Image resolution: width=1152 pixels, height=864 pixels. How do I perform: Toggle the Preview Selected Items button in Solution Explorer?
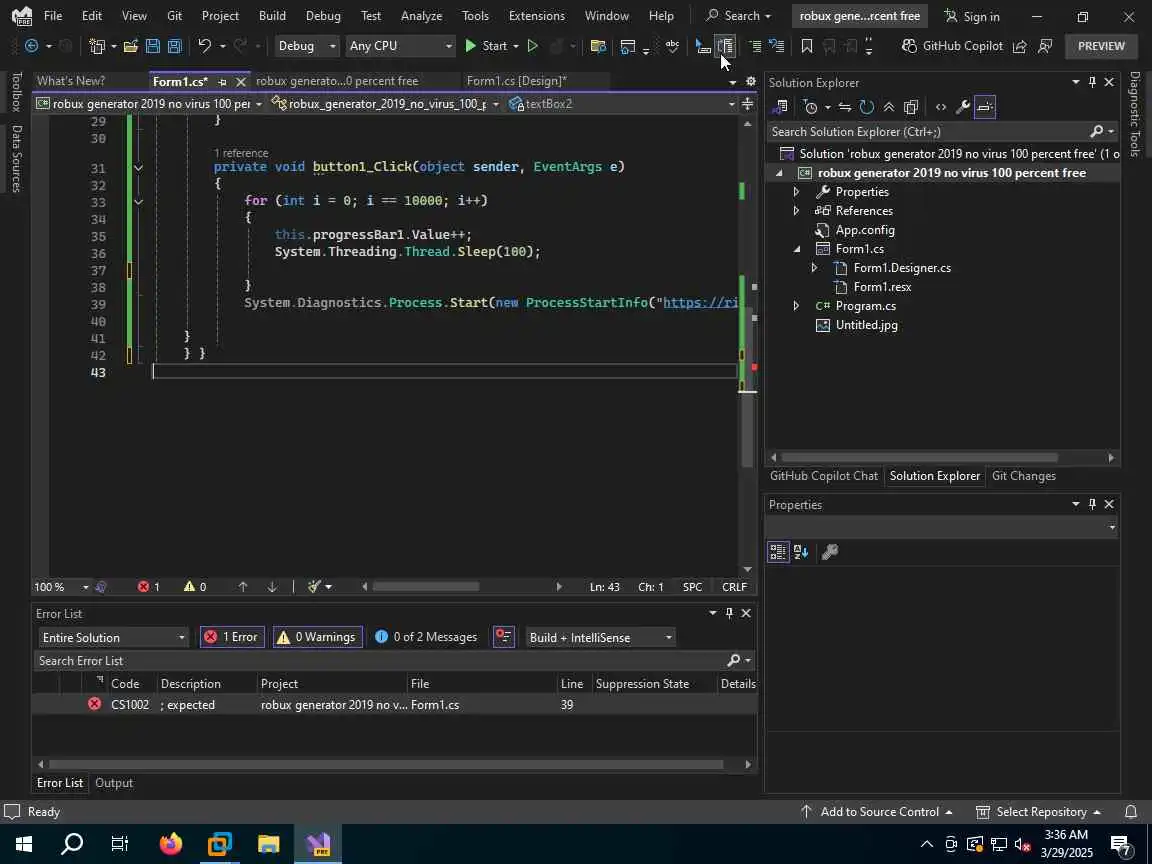click(984, 107)
